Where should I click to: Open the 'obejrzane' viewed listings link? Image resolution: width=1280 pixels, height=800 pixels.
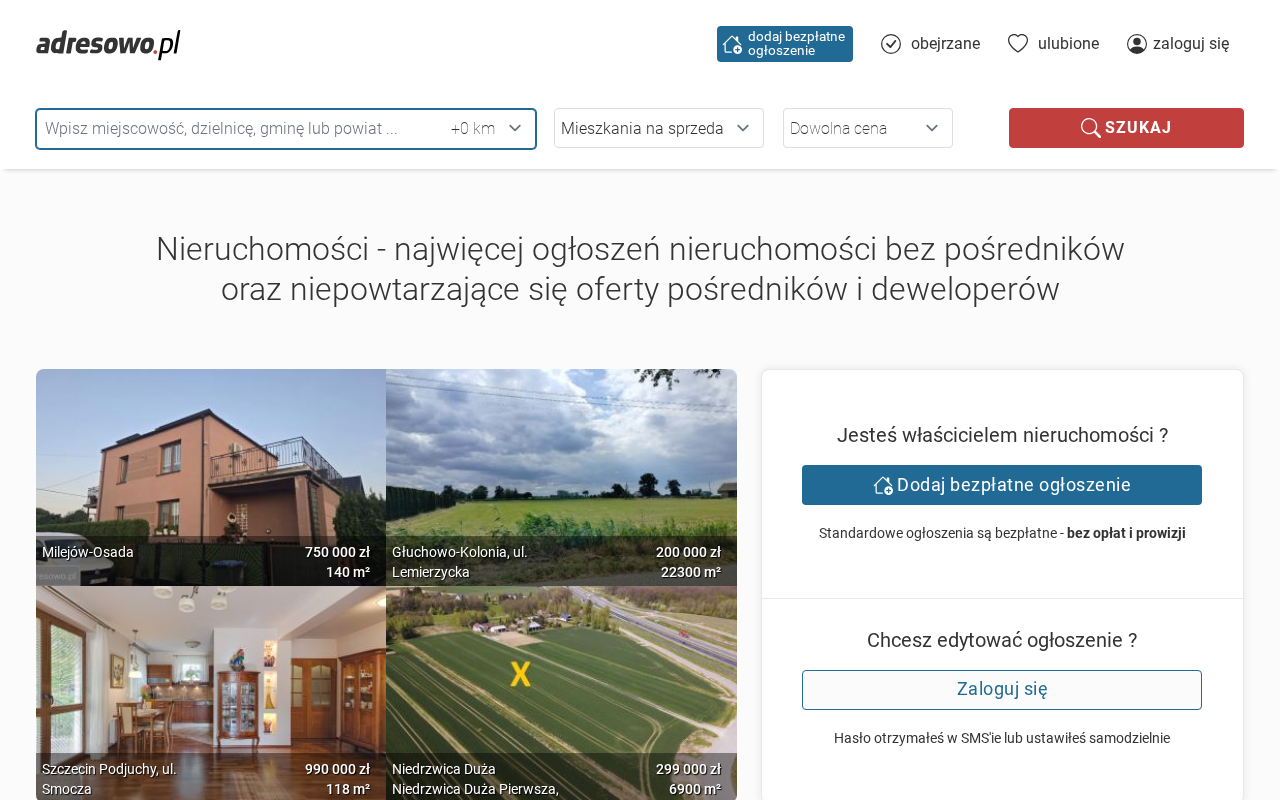(x=944, y=44)
